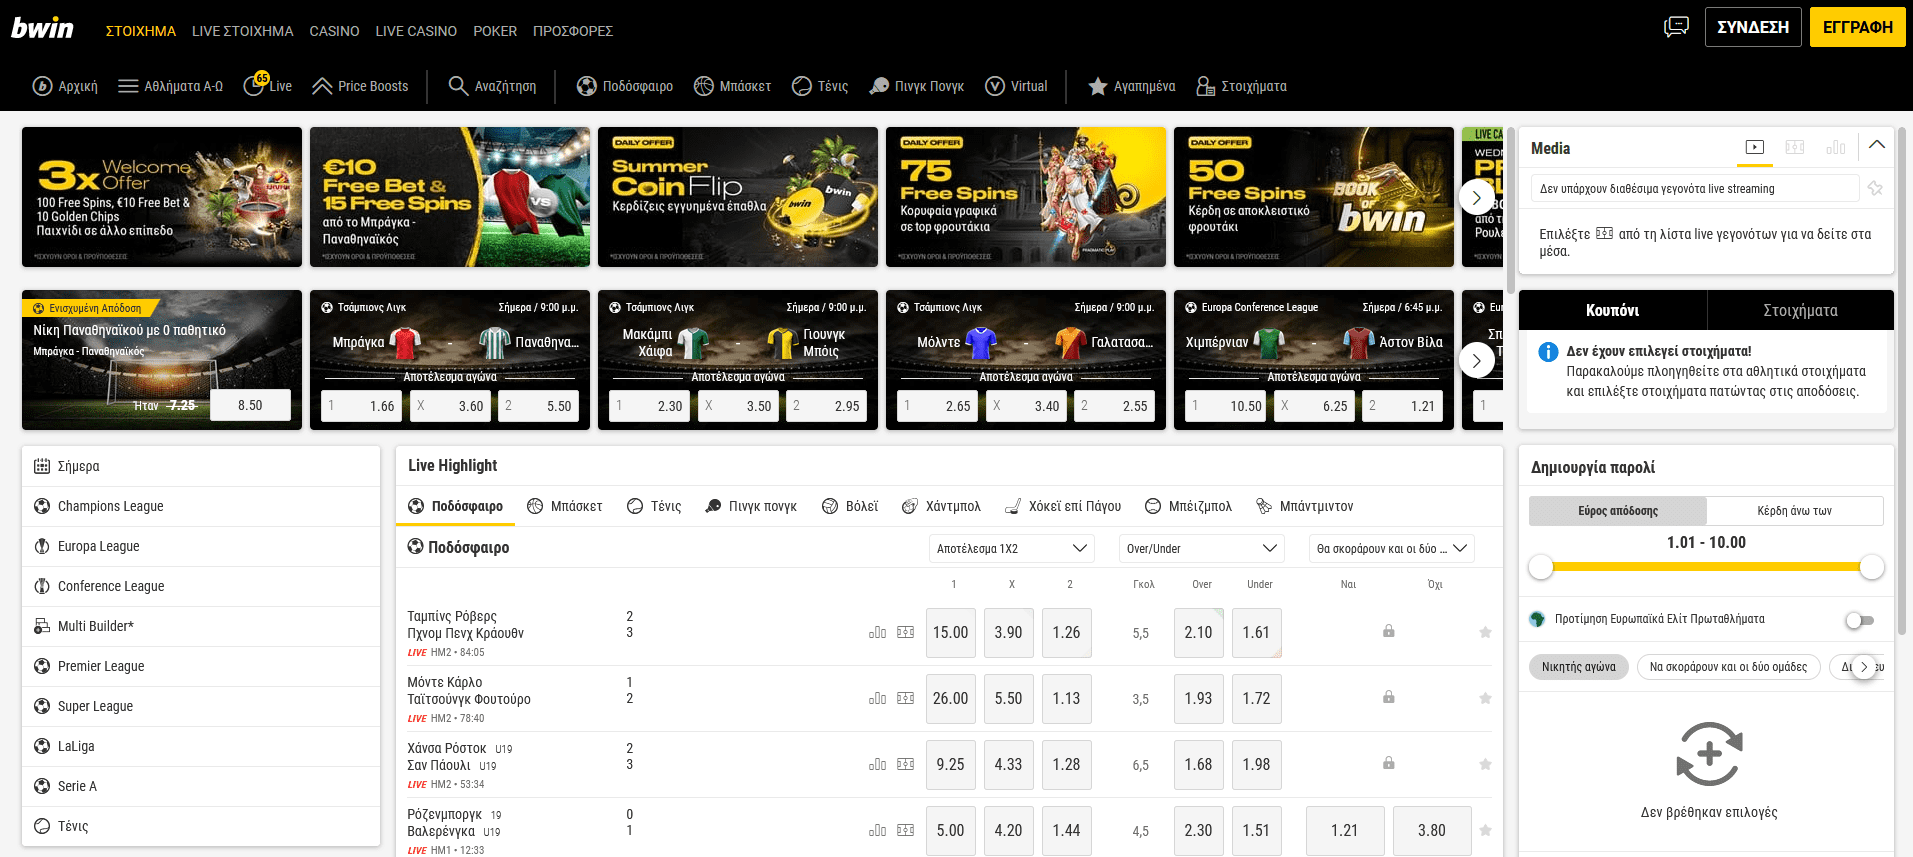Click the ΣΥΝΔΕΣΗ login button

(1753, 27)
